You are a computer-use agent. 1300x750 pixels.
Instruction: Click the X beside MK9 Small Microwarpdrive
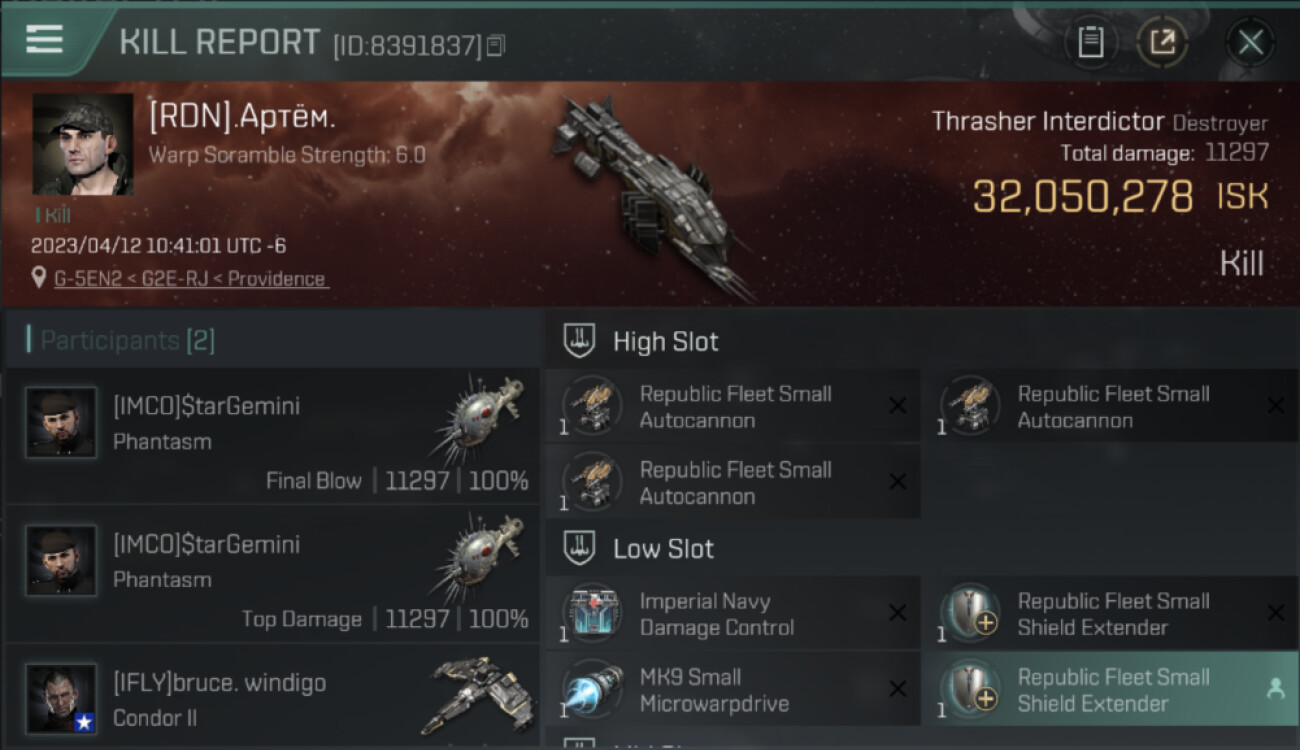click(x=897, y=689)
